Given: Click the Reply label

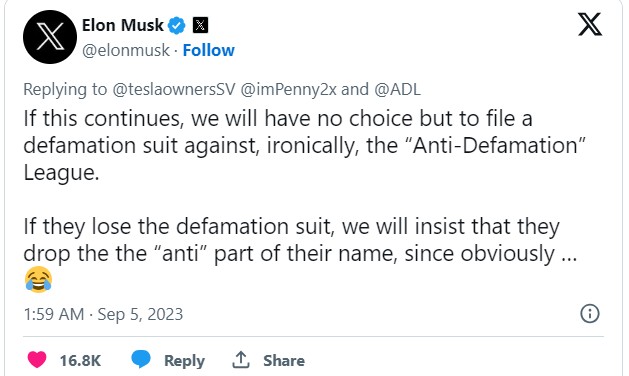Looking at the screenshot, I should [x=184, y=360].
